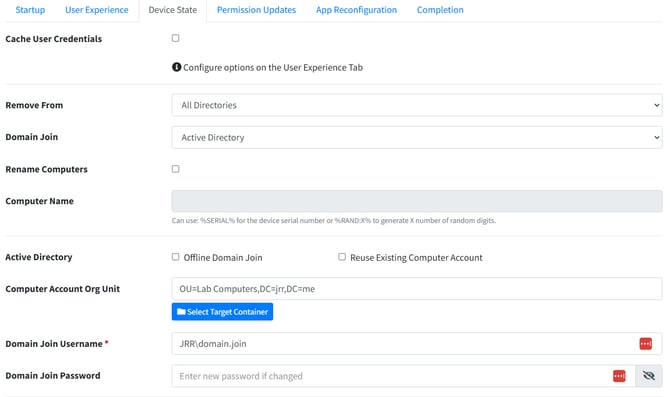Enable Offline Domain Join checkbox
The width and height of the screenshot is (670, 397).
click(176, 257)
